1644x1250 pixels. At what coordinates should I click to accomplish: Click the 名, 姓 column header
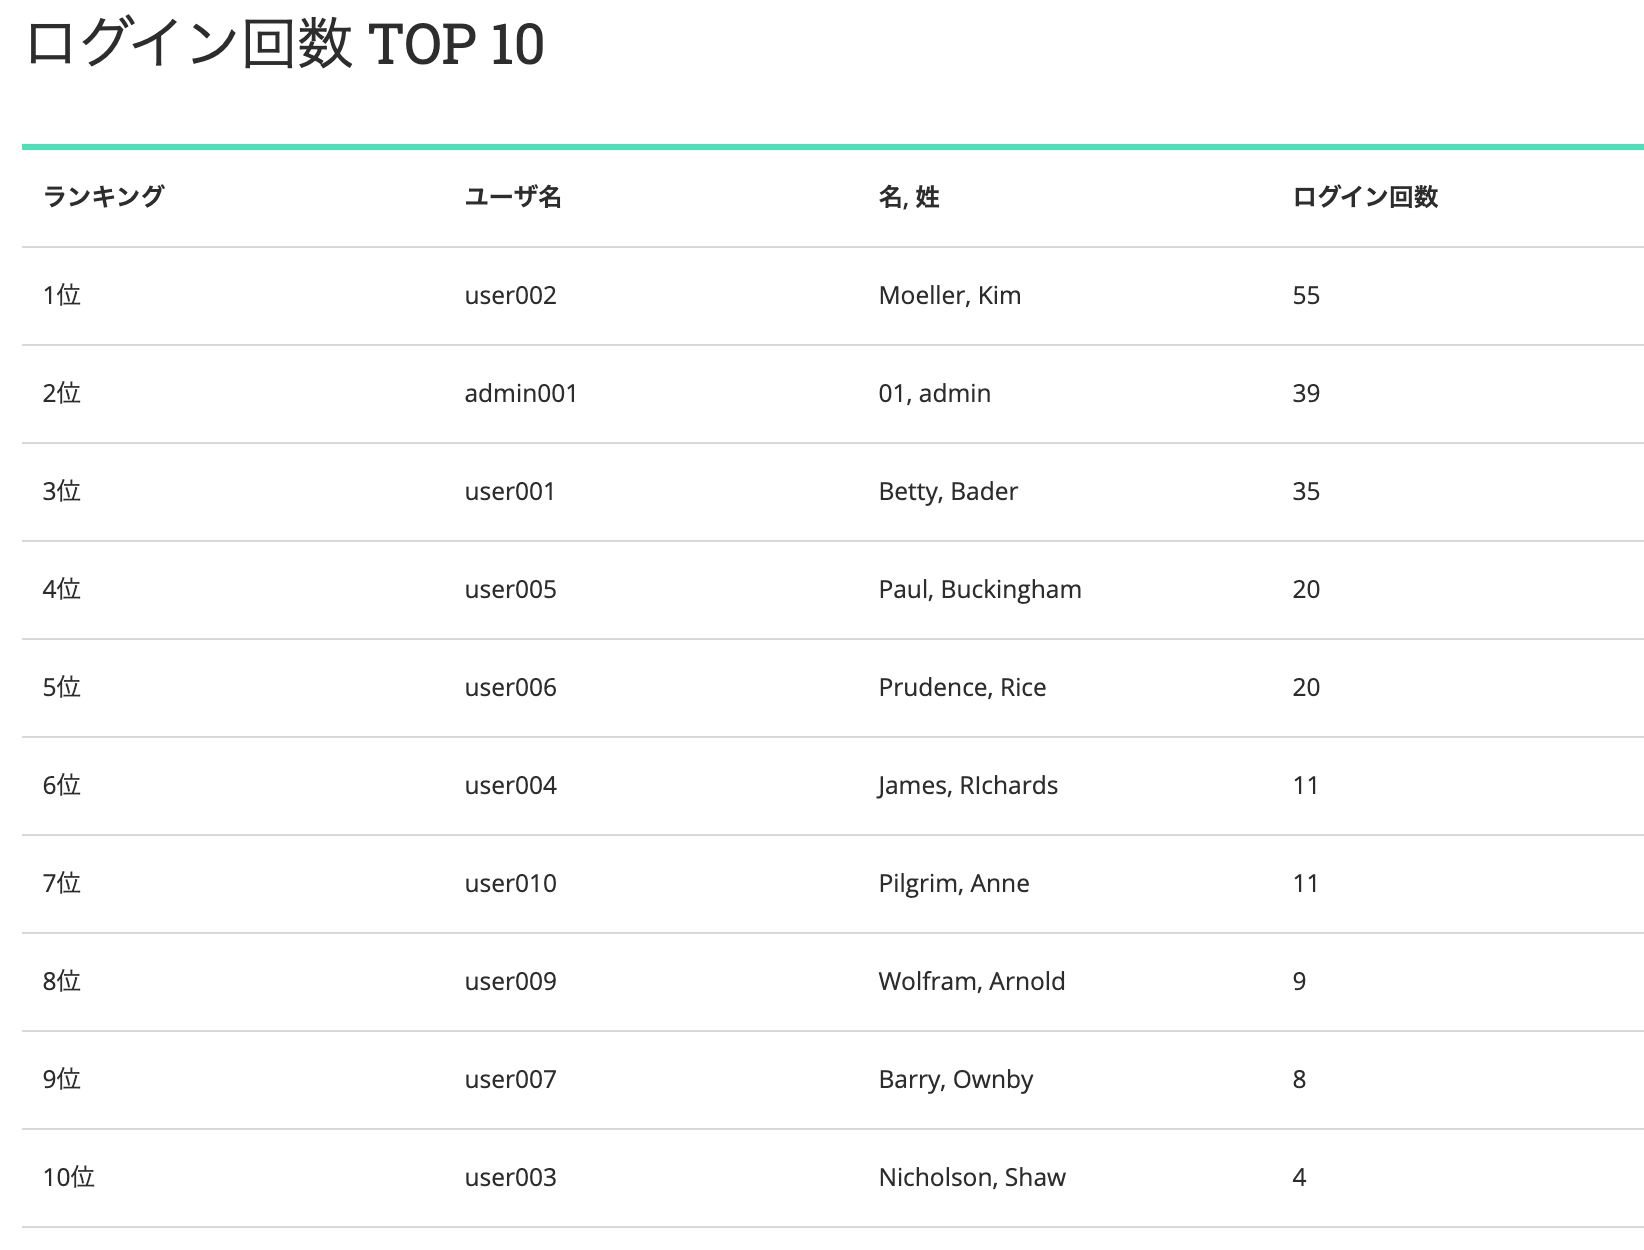pyautogui.click(x=909, y=197)
